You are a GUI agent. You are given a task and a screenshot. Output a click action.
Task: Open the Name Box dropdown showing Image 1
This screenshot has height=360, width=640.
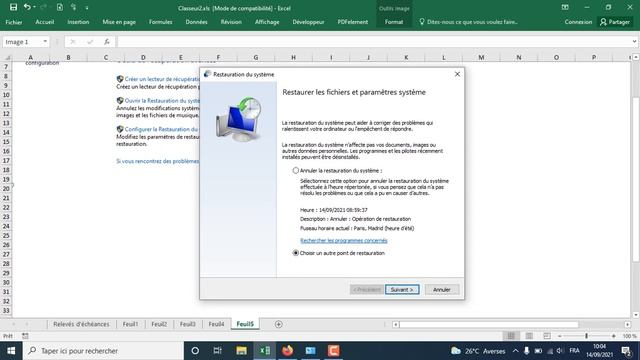tap(45, 42)
